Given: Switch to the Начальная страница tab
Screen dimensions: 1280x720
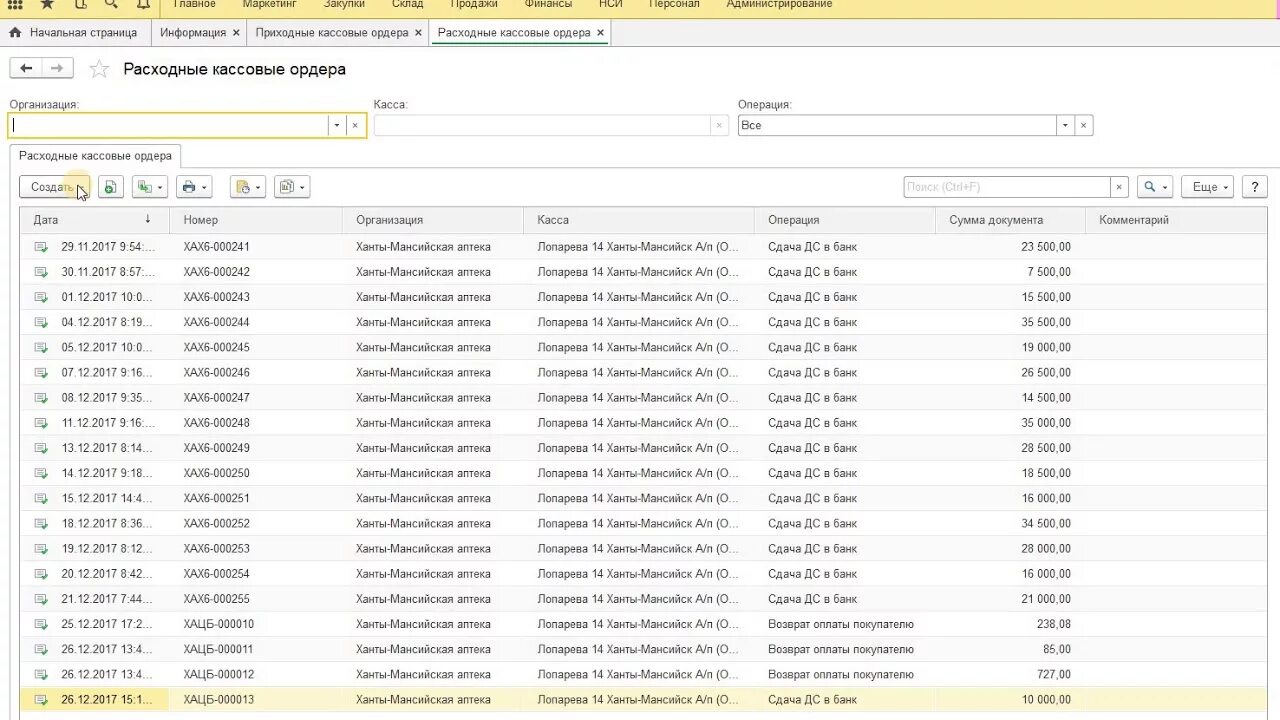Looking at the screenshot, I should click(73, 33).
